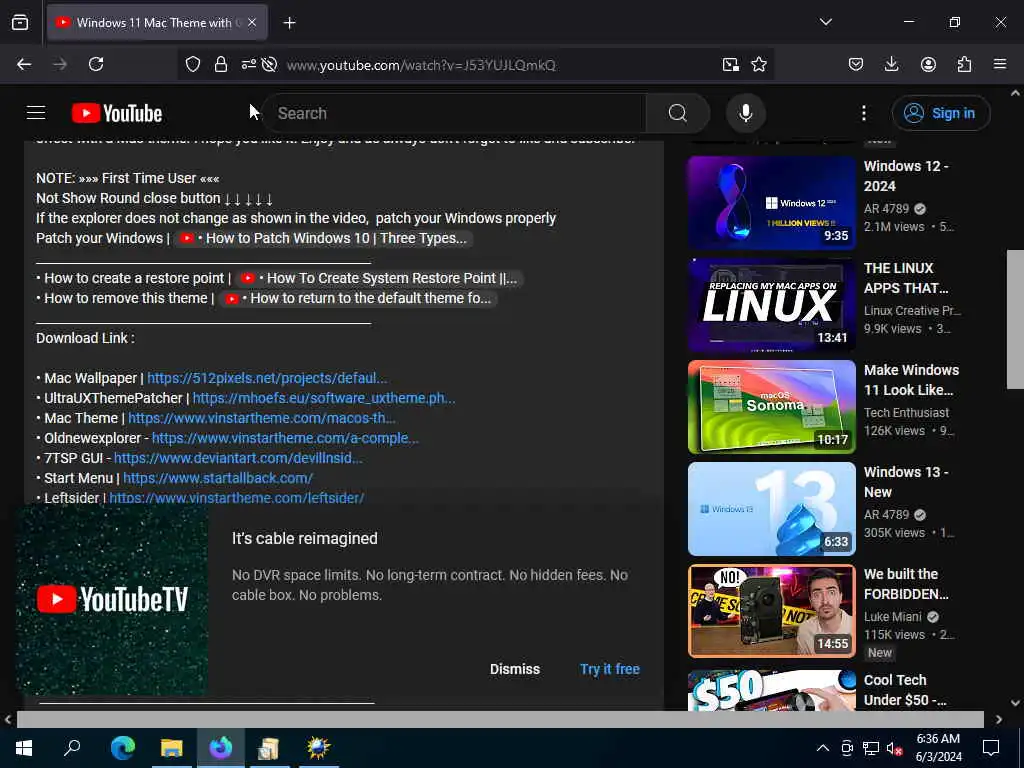Sign in to YouTube
1024x768 pixels.
(x=940, y=113)
